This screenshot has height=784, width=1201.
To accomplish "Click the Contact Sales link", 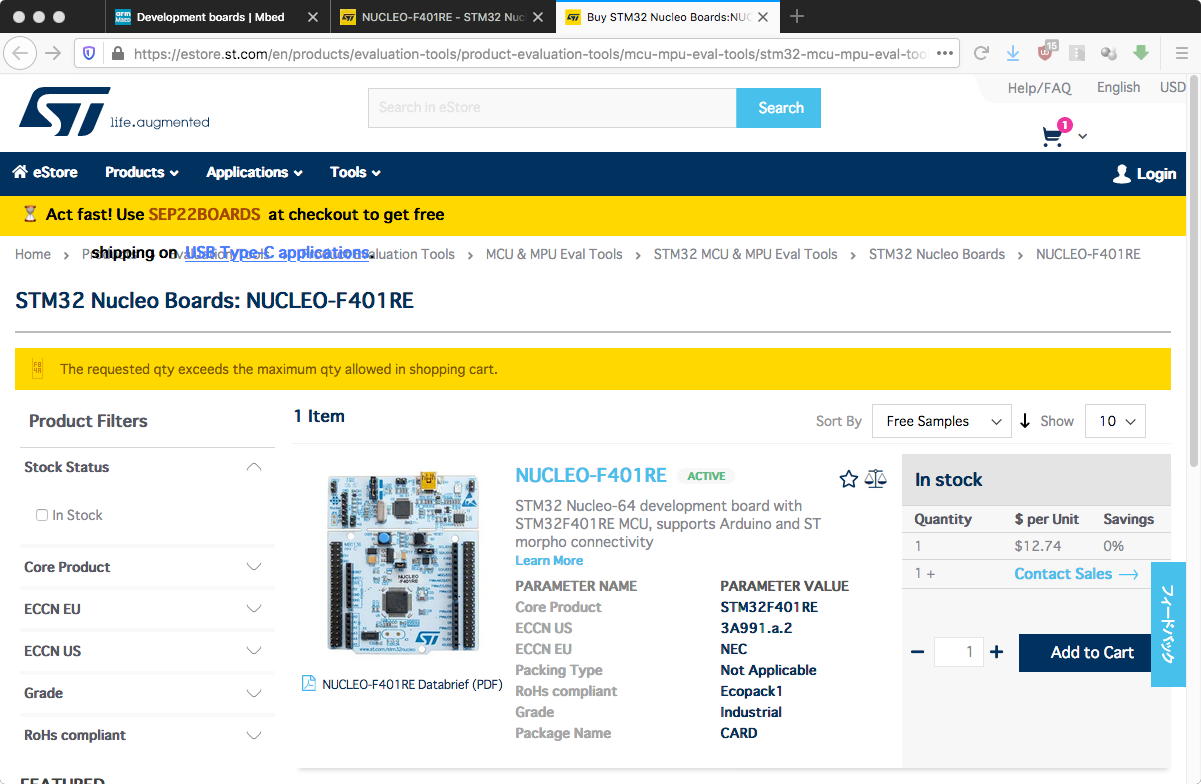I will [1063, 573].
